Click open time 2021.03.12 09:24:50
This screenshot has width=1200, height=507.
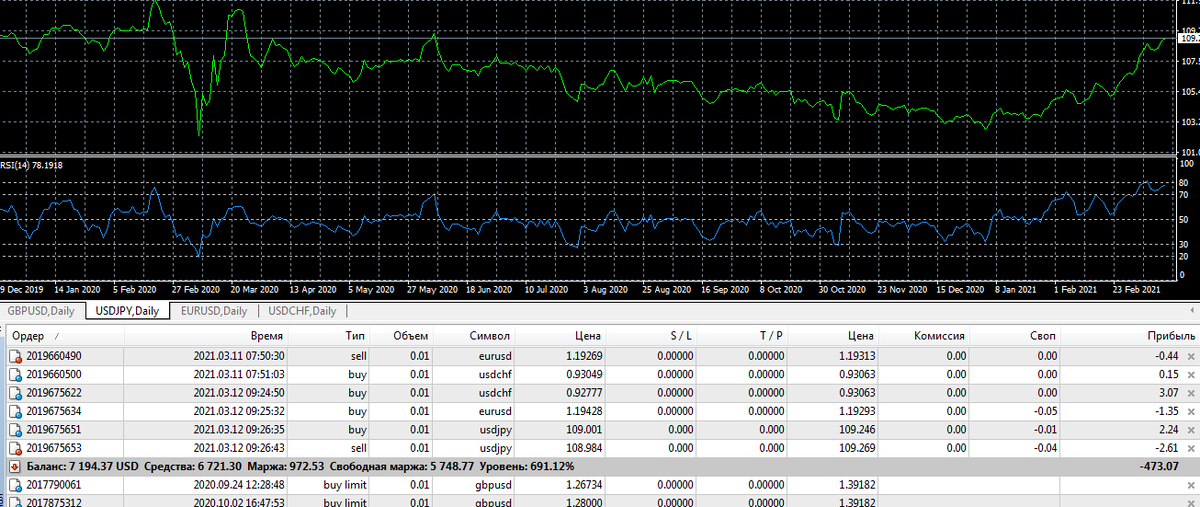[x=239, y=393]
